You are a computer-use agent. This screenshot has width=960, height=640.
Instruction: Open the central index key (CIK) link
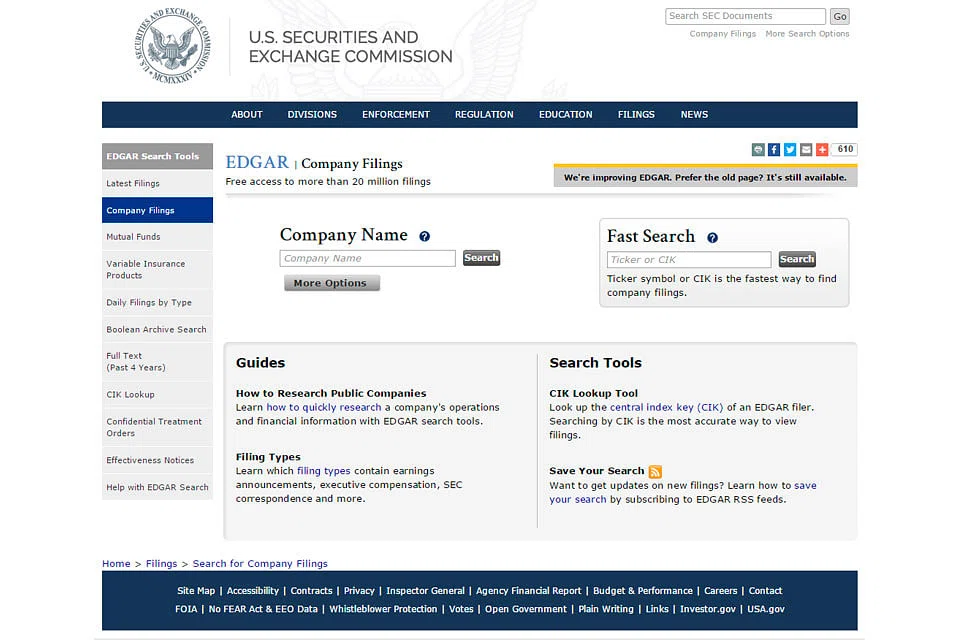[666, 407]
